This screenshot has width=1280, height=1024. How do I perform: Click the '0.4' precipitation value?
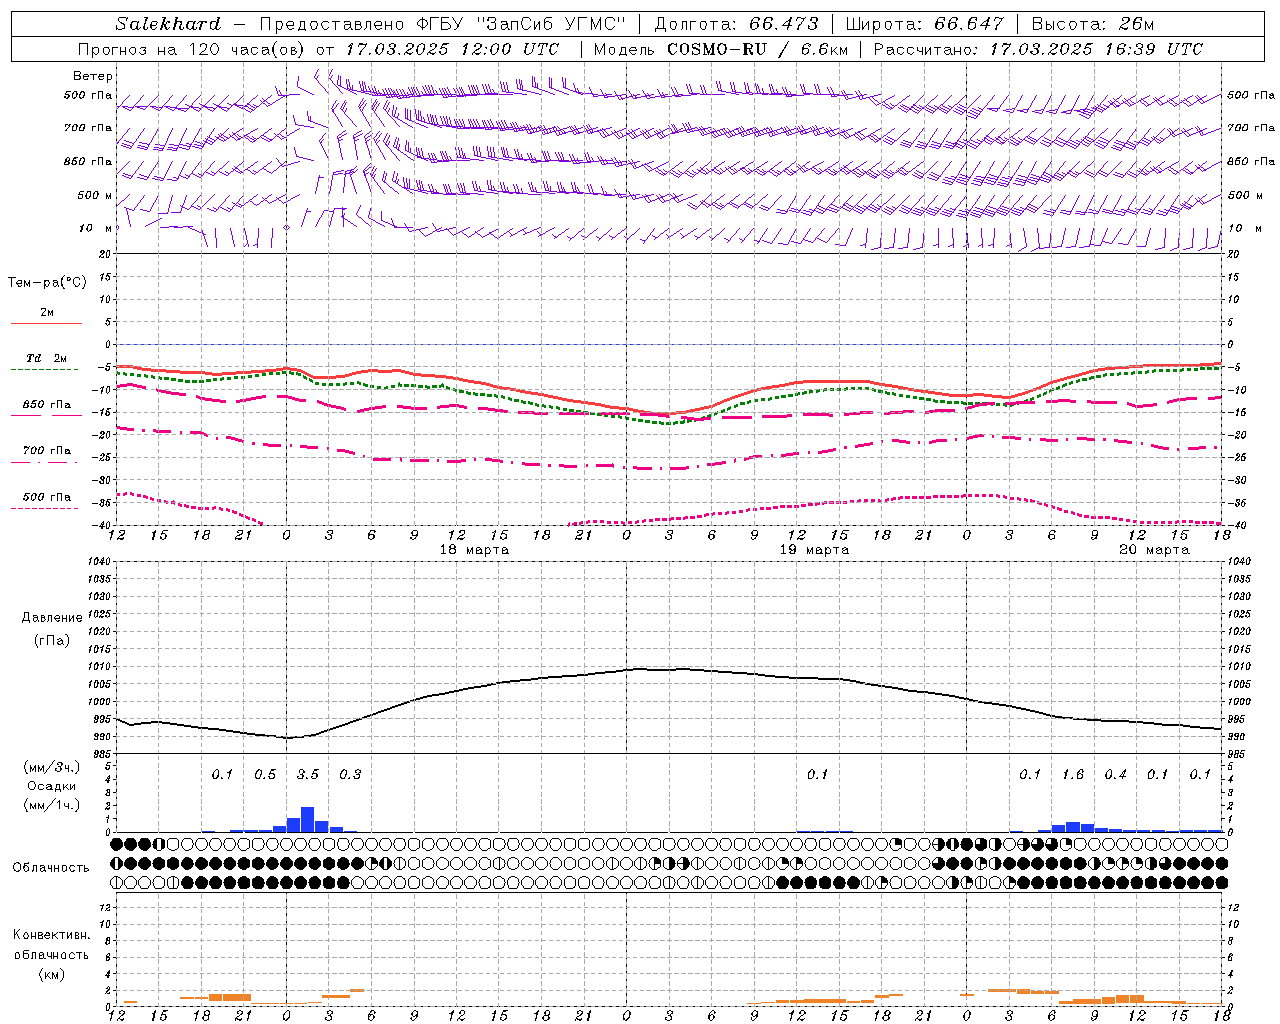pos(1116,775)
